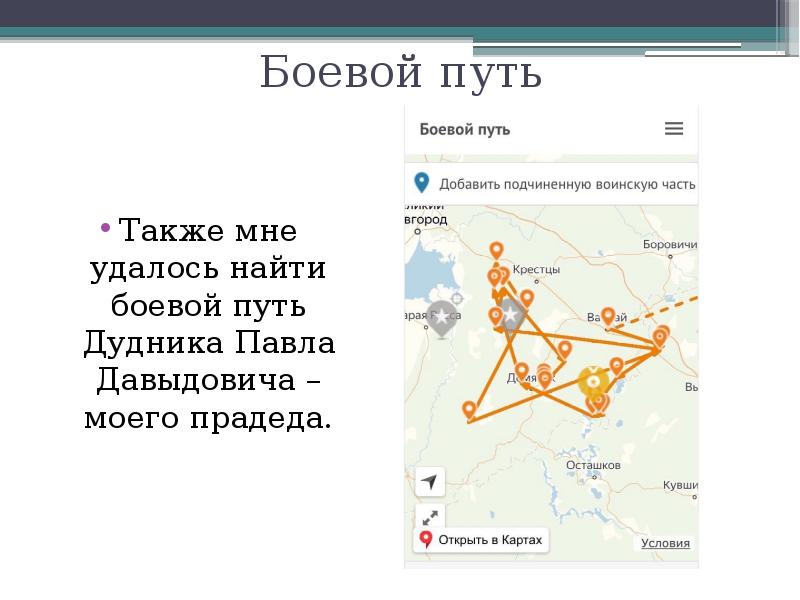Screen dimensions: 800x600
Task: Open the Условия terms link
Action: [665, 543]
